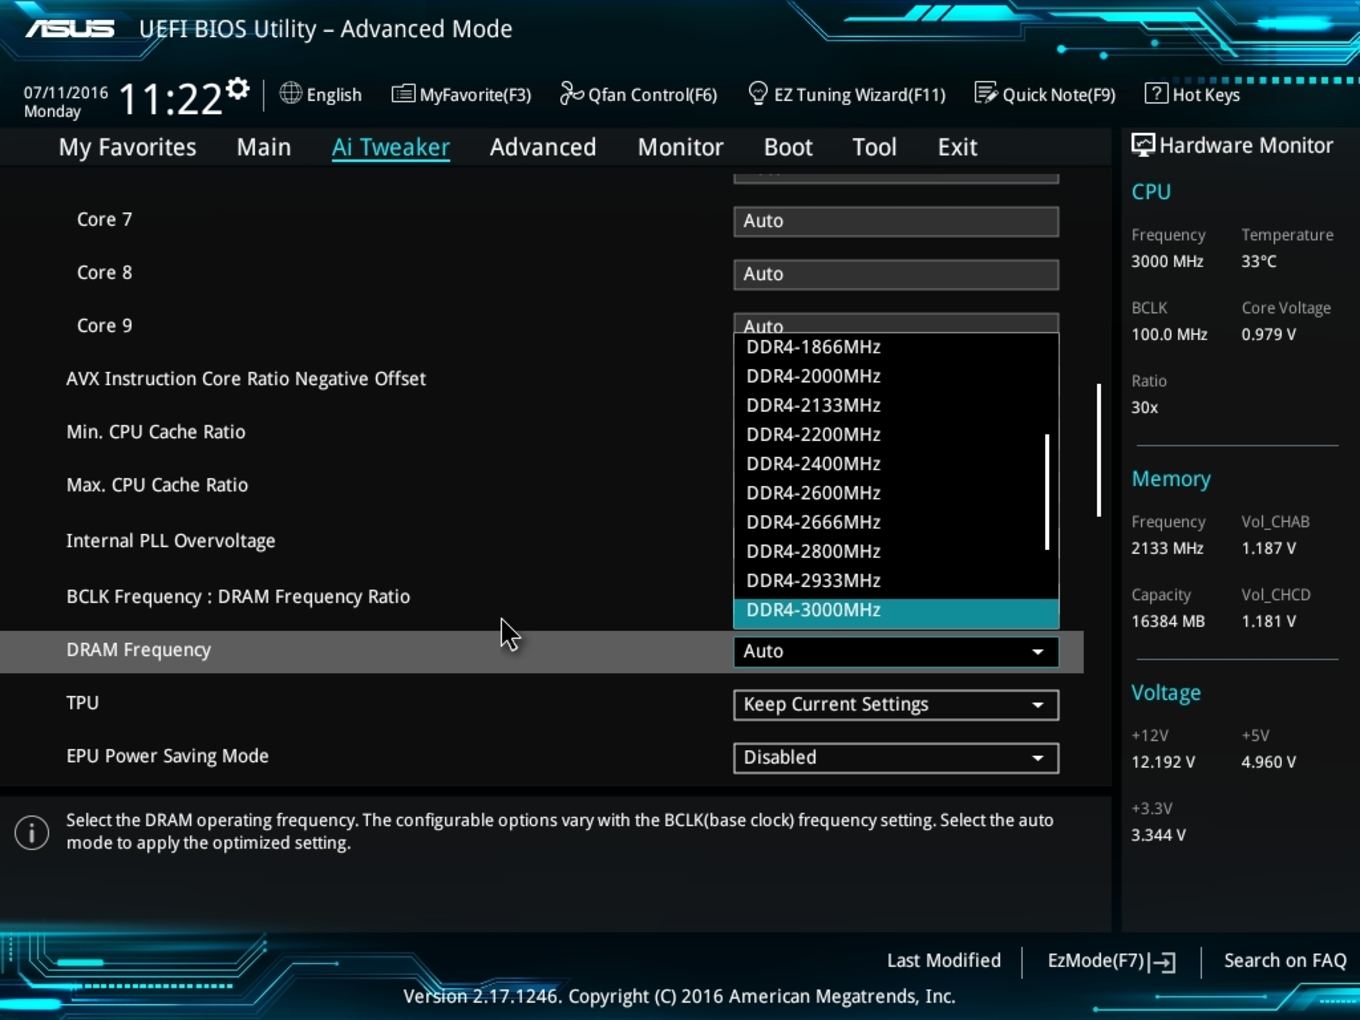The width and height of the screenshot is (1360, 1020).
Task: Open MyFavorite(F3) label
Action: click(x=475, y=95)
